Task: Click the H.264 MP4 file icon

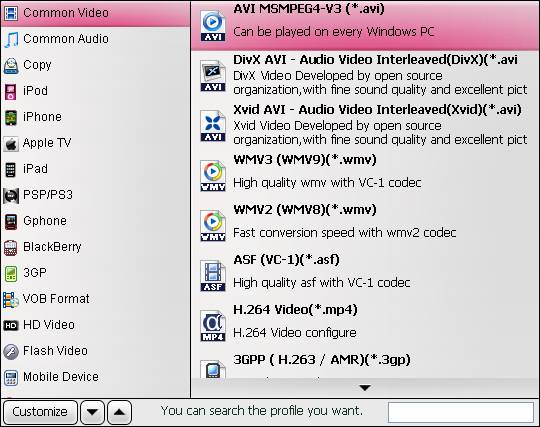Action: click(213, 326)
